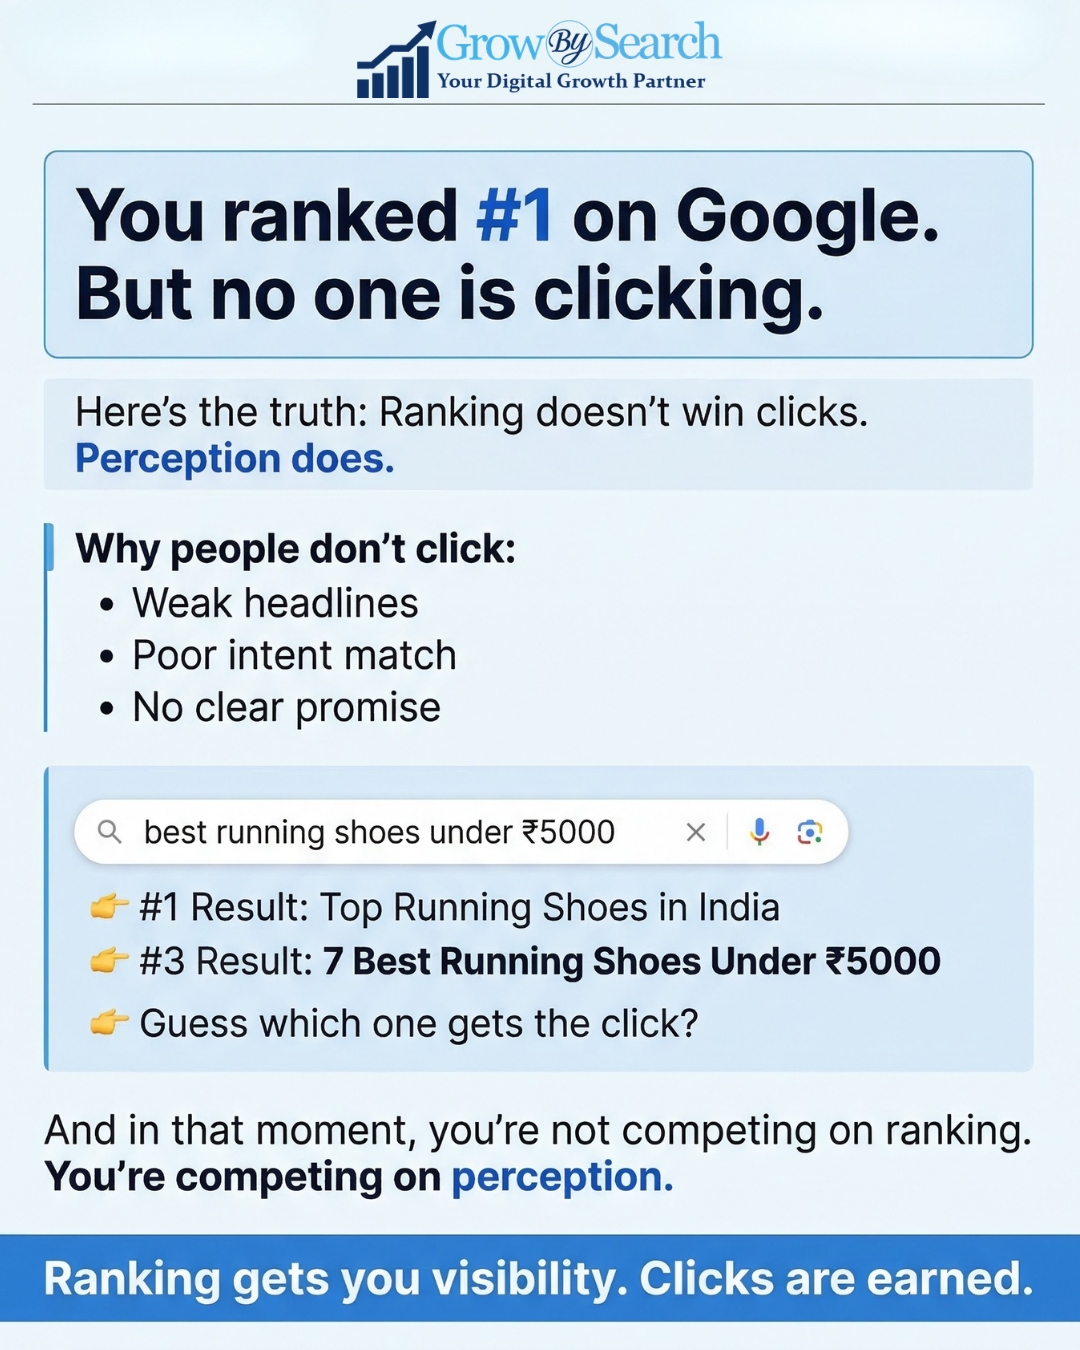
Task: Click the blue "perception." word near the bottom
Action: (x=562, y=1177)
